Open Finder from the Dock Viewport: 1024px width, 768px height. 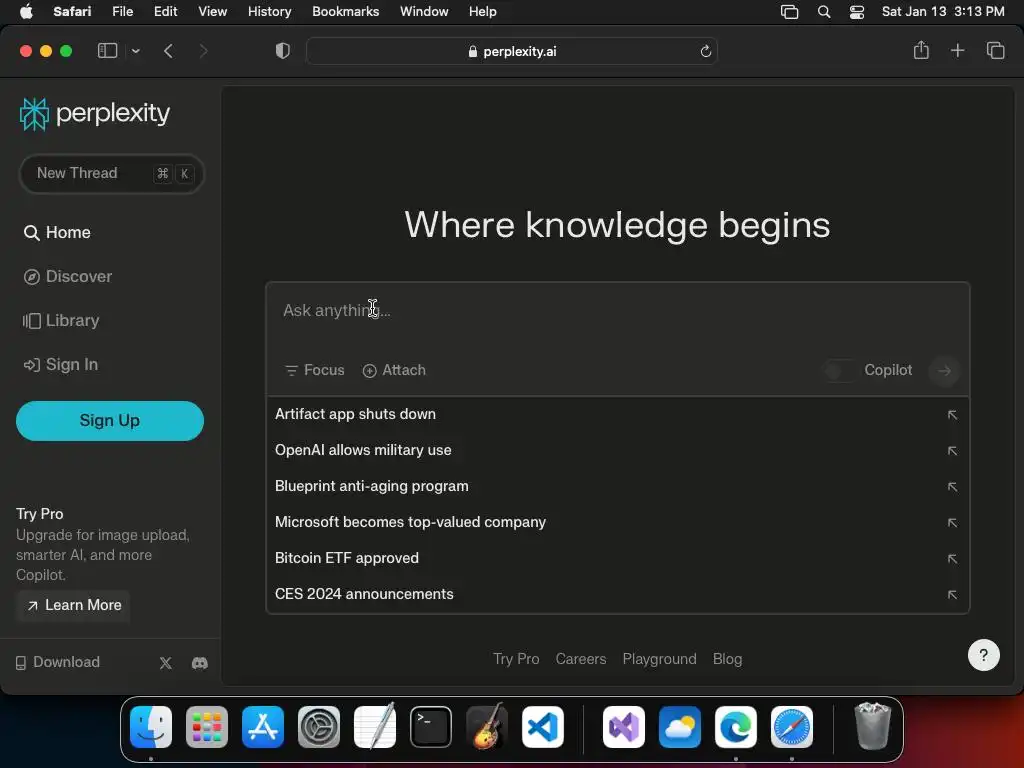coord(151,727)
